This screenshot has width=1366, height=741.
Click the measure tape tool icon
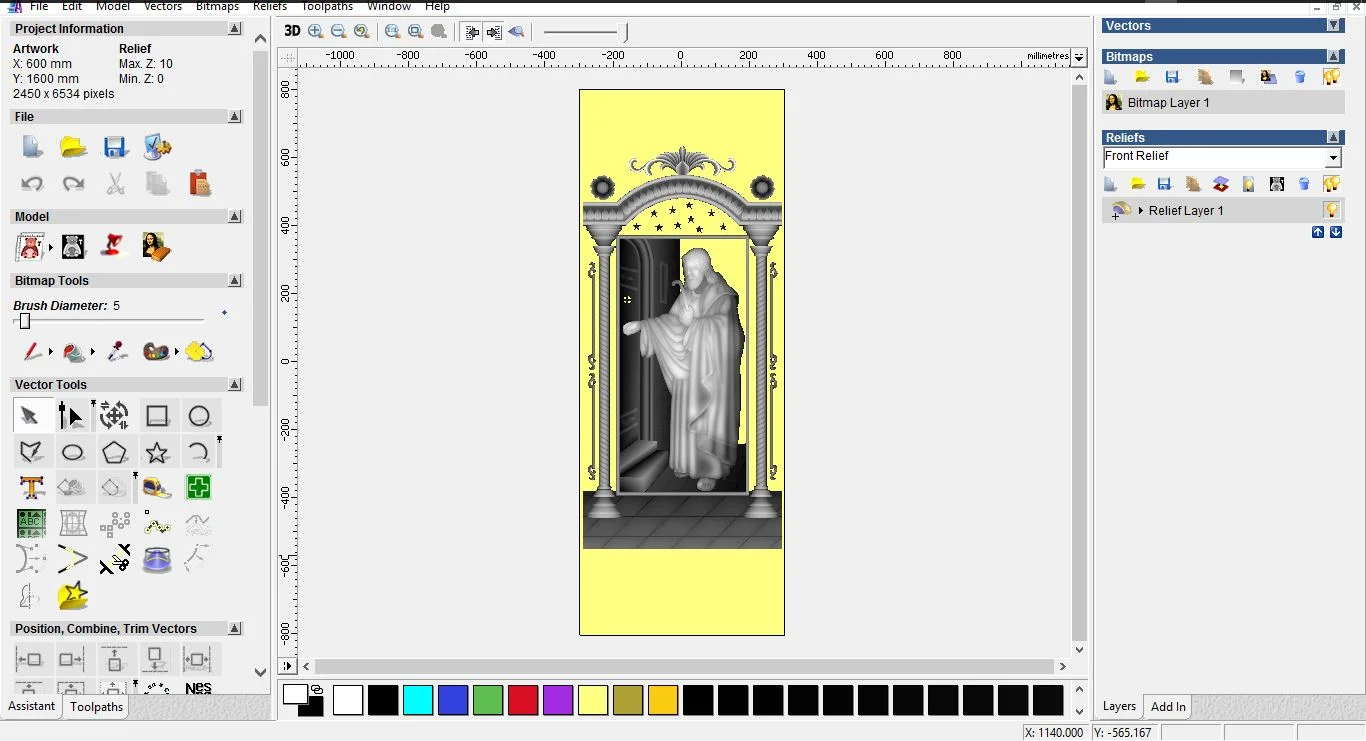pyautogui.click(x=156, y=488)
